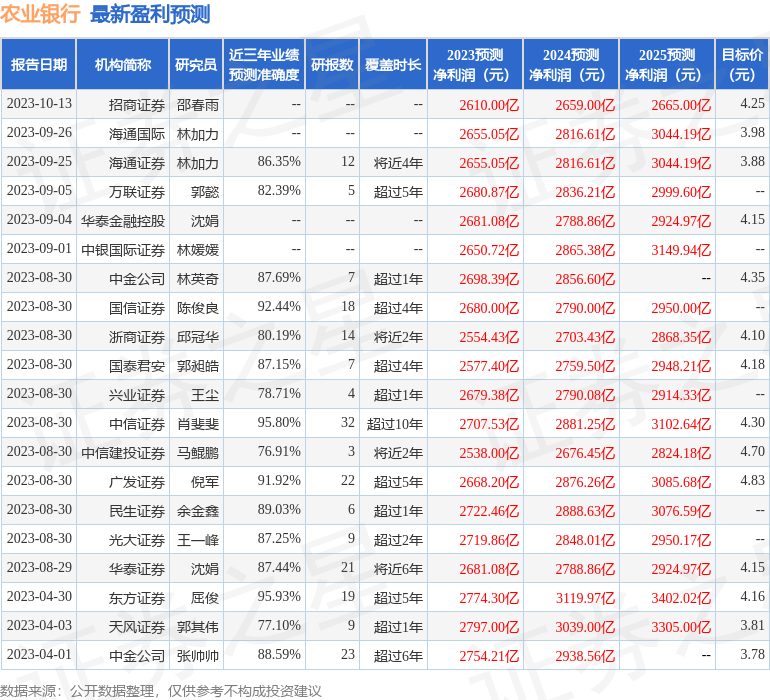Click analyst name 王一峰
The image size is (770, 700).
pyautogui.click(x=197, y=540)
